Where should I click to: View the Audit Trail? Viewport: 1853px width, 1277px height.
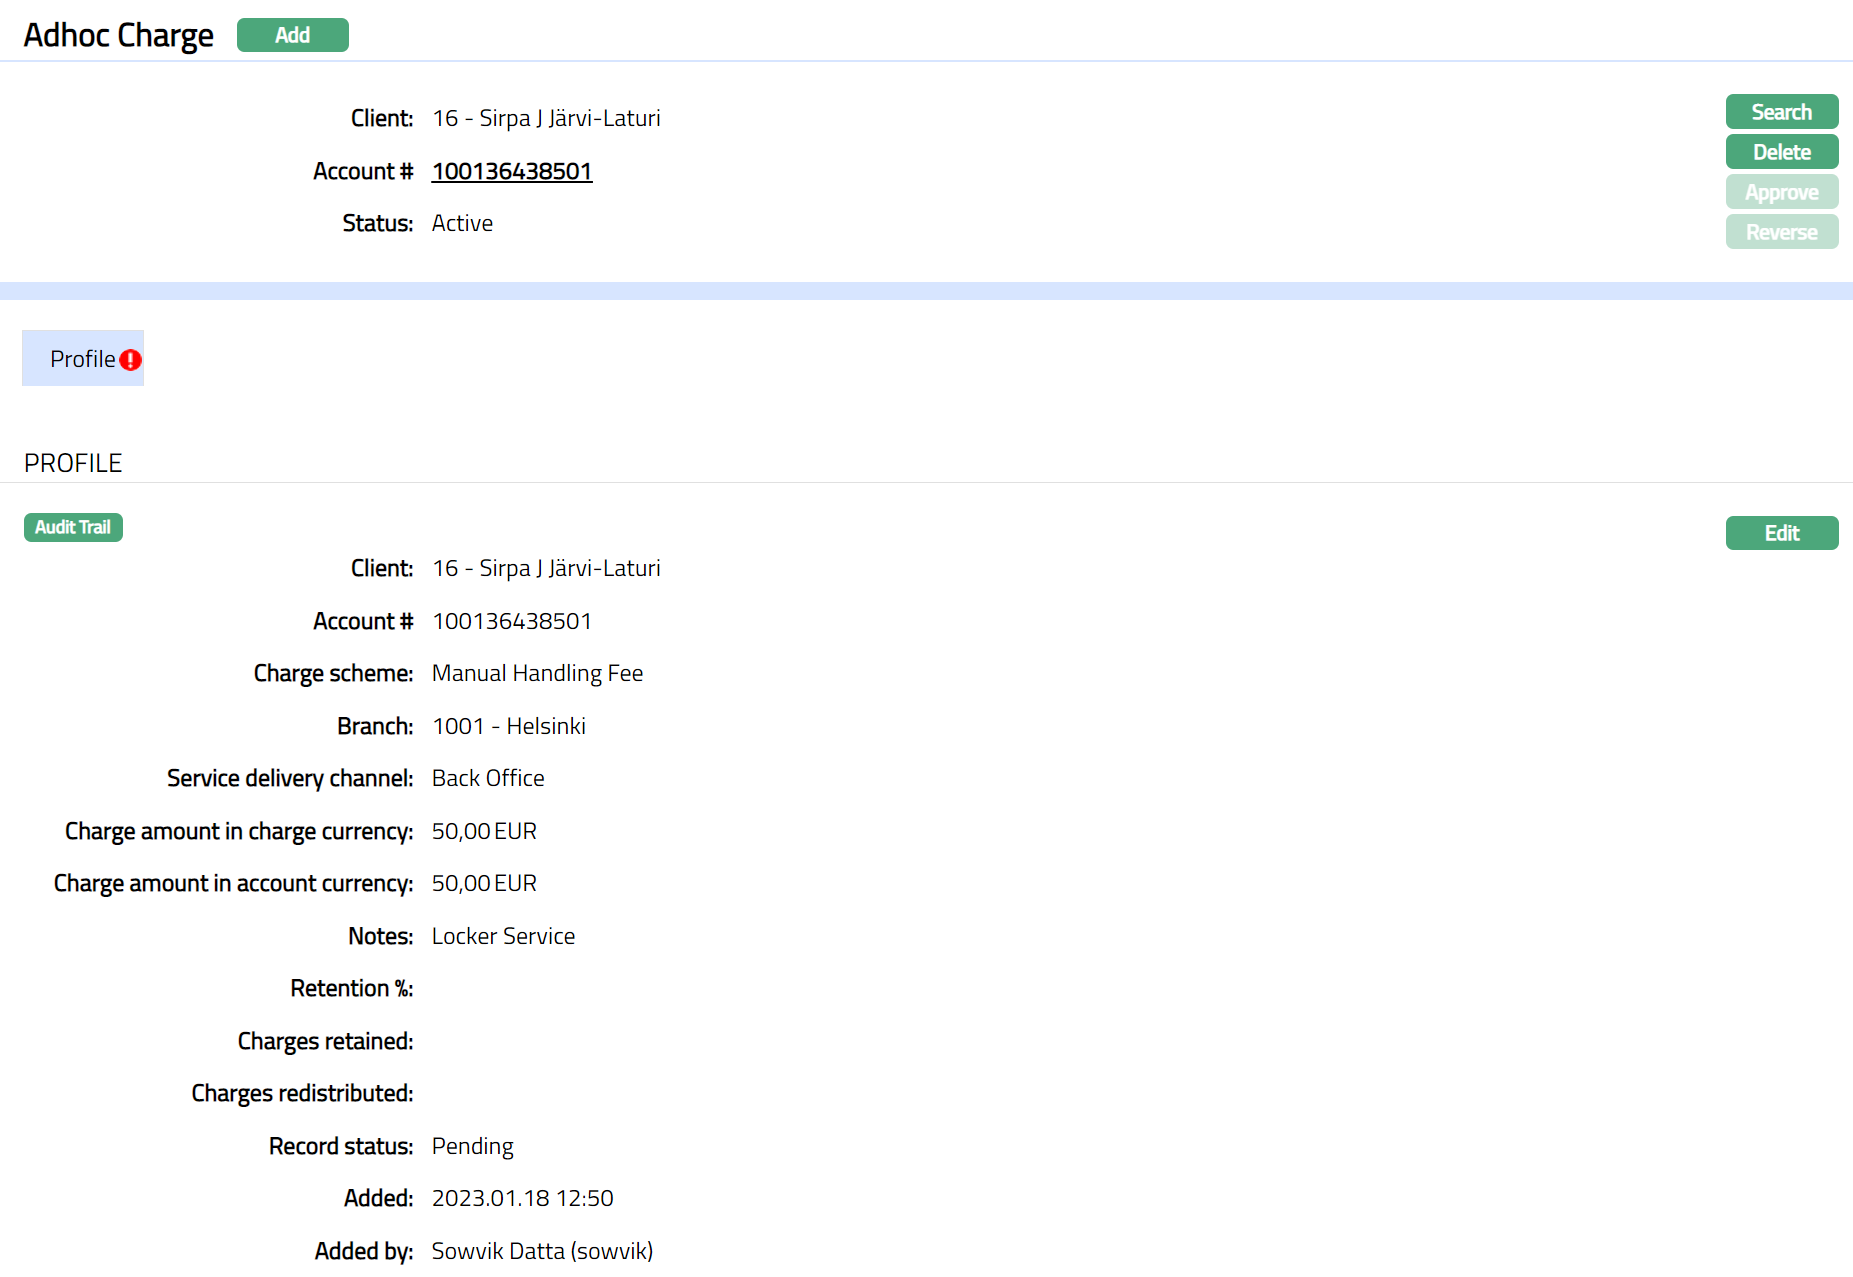pos(73,527)
